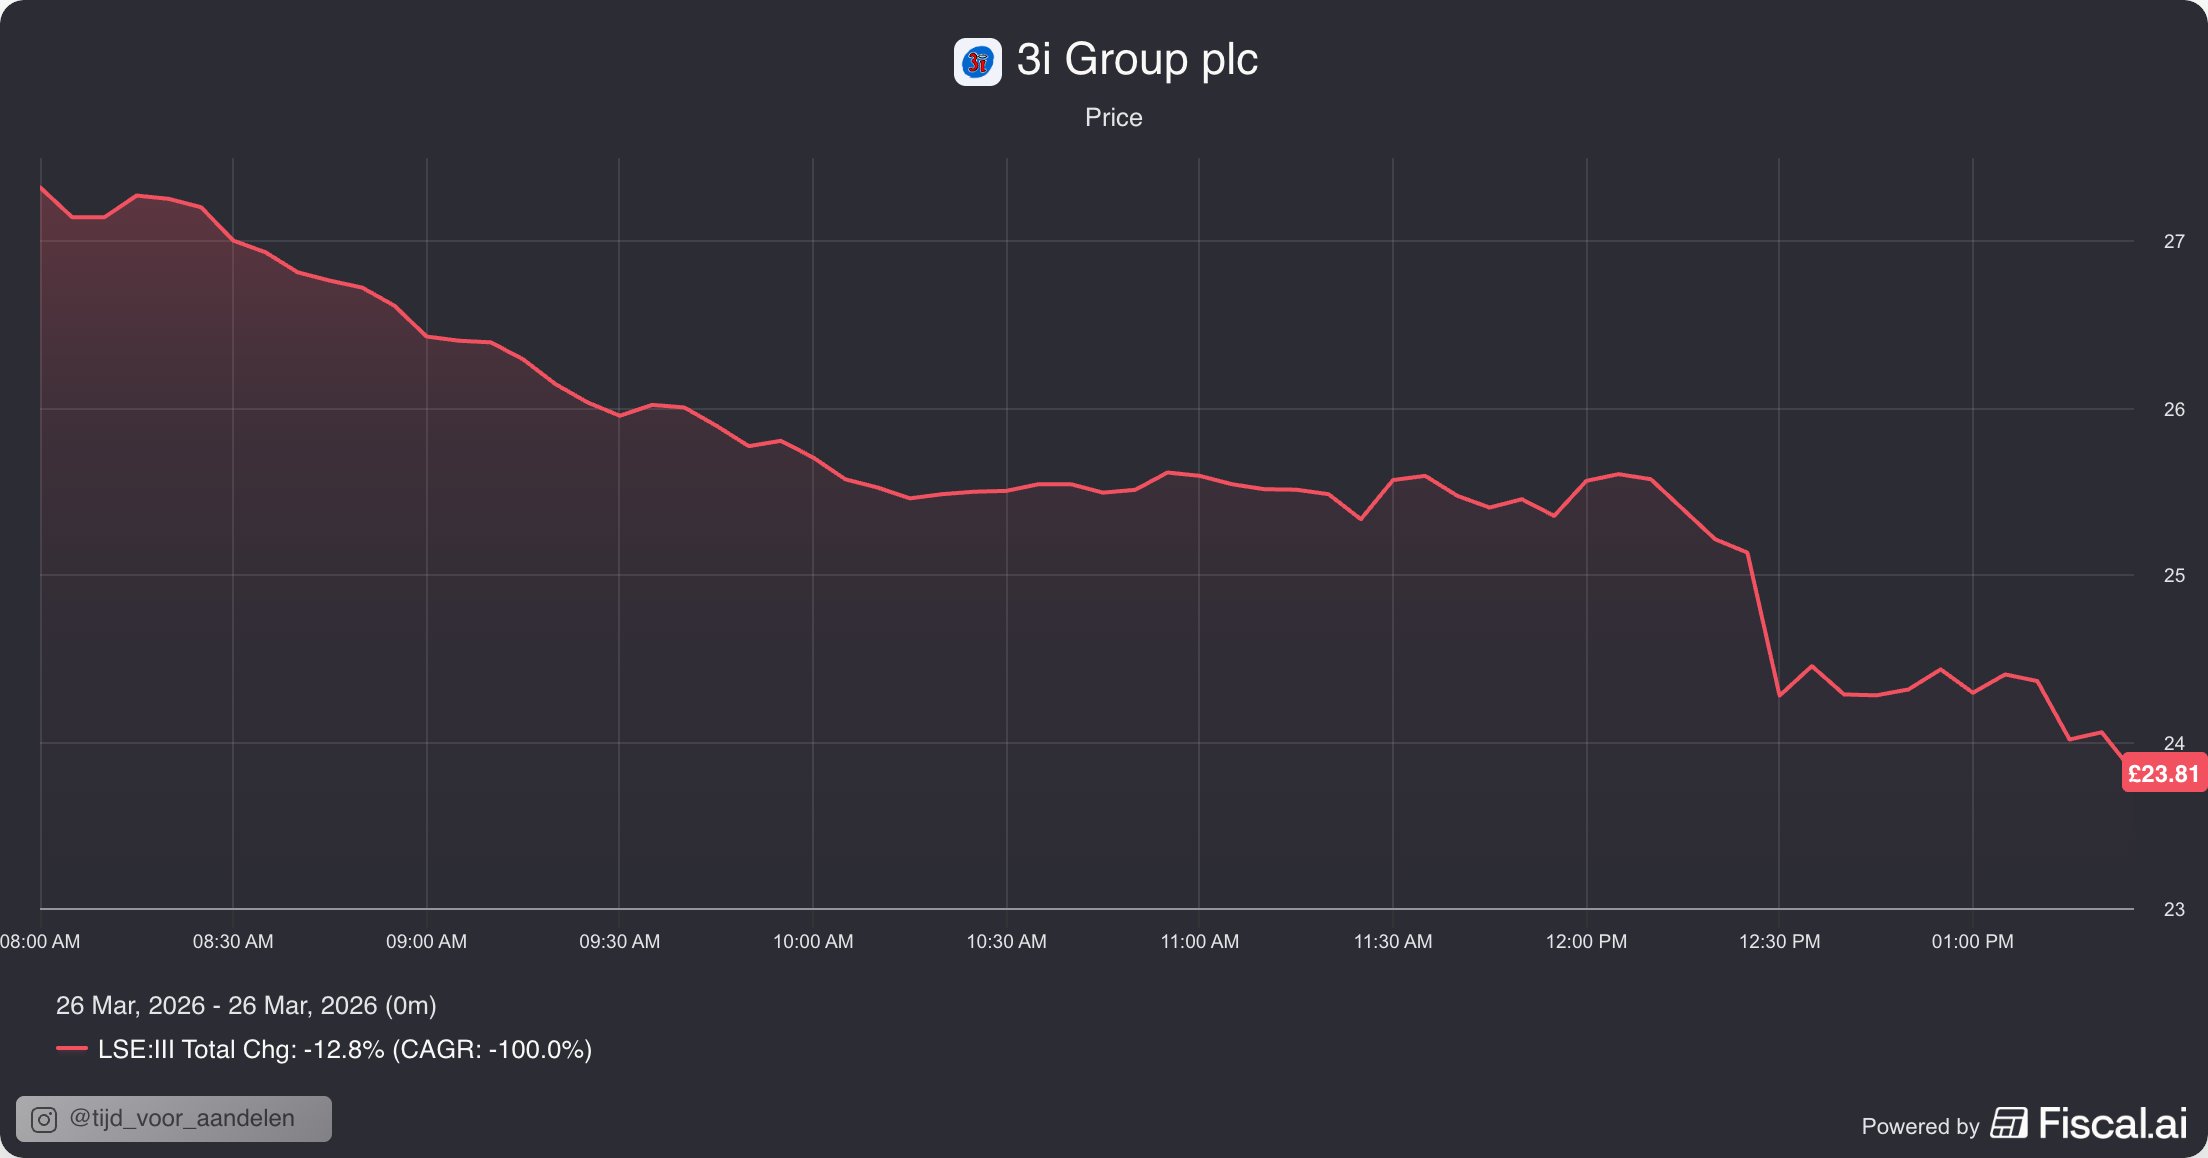
Task: Click the 01:00 PM time axis label
Action: 1972,941
